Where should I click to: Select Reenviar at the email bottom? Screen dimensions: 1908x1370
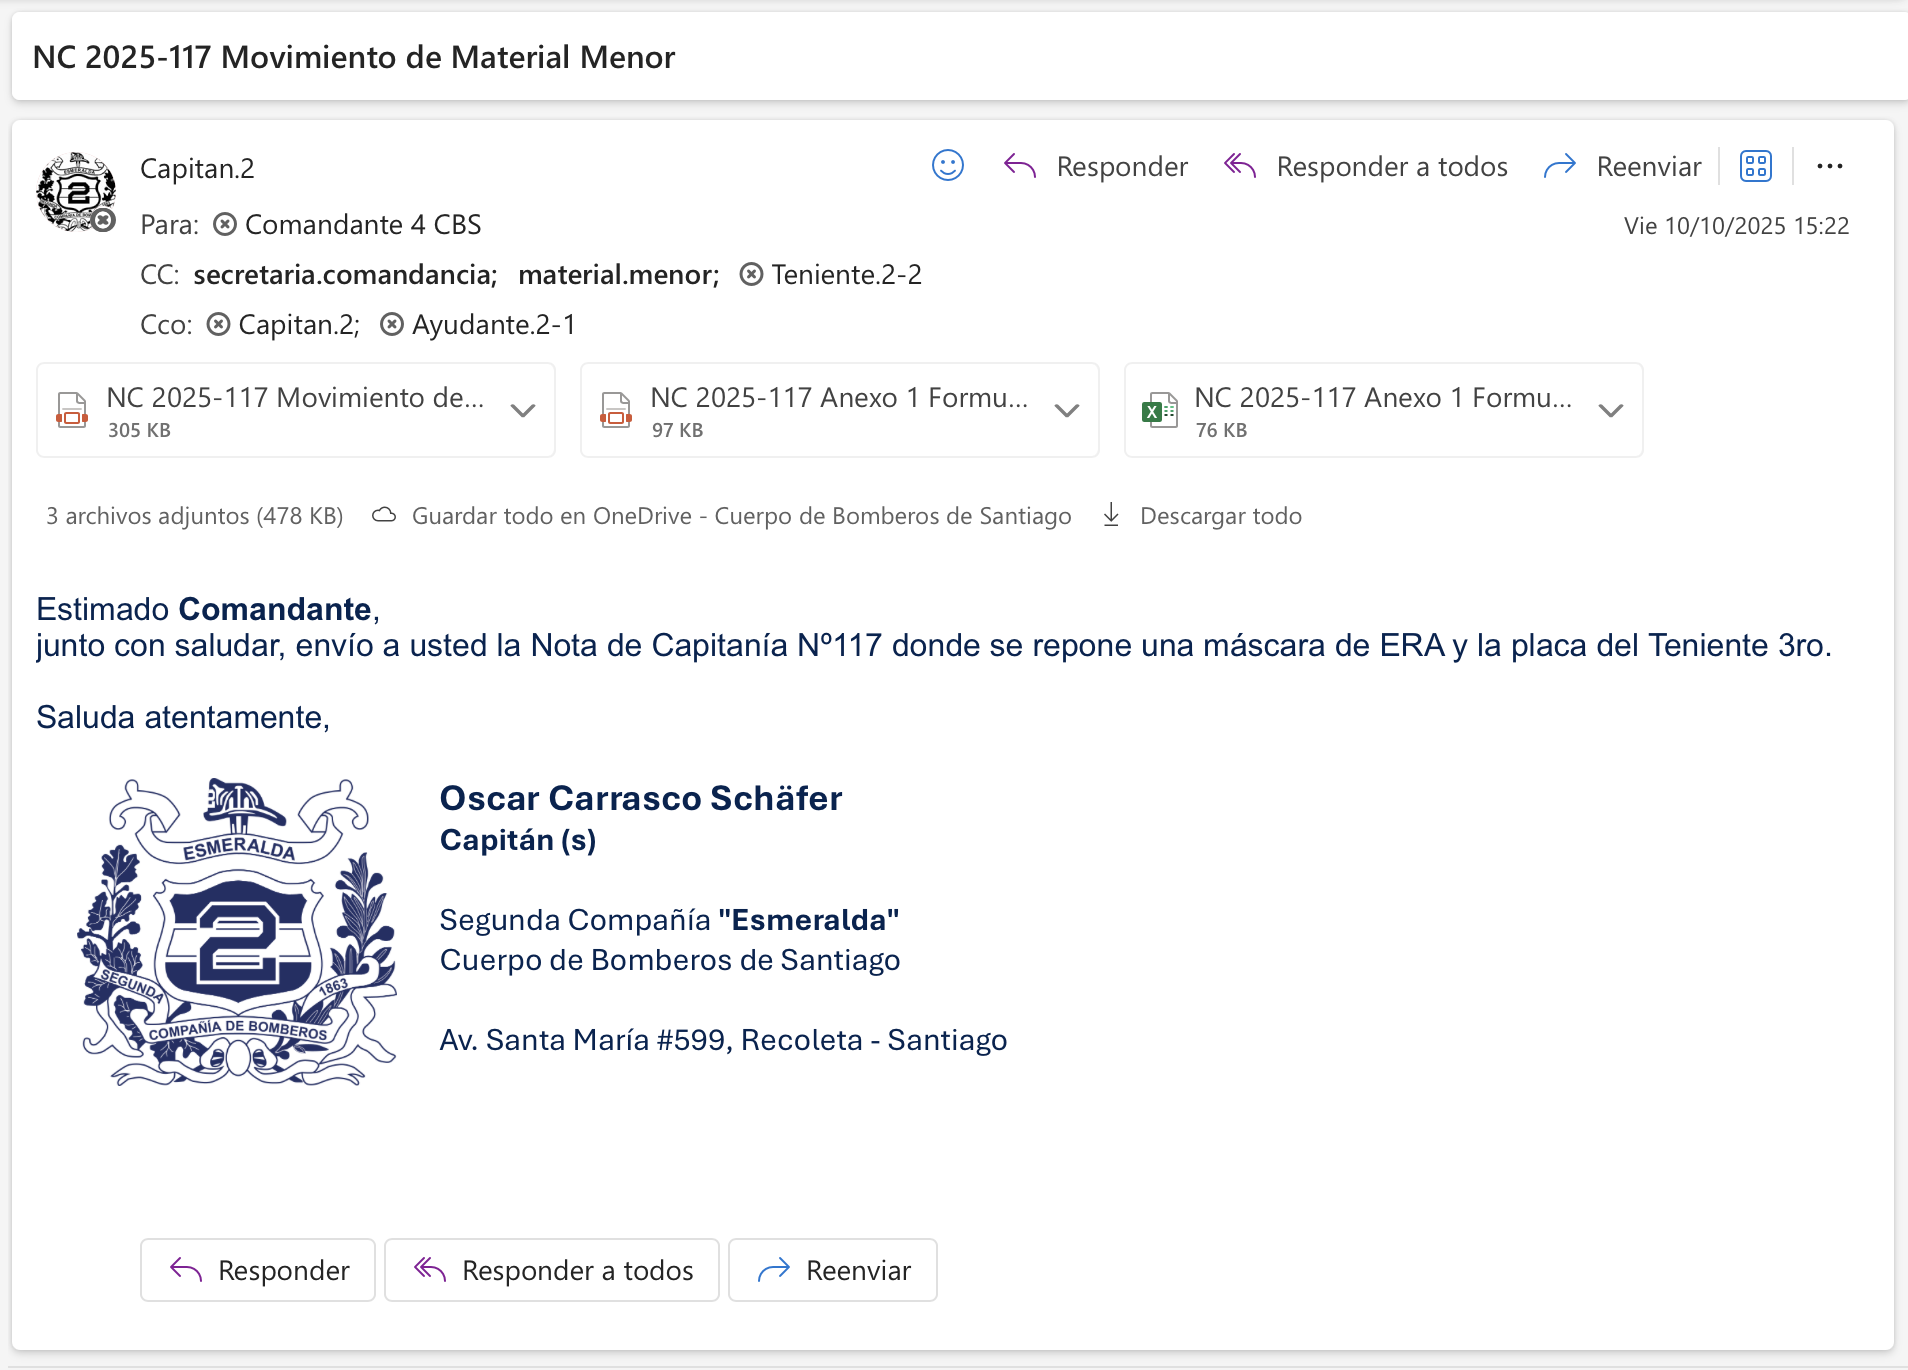point(833,1269)
